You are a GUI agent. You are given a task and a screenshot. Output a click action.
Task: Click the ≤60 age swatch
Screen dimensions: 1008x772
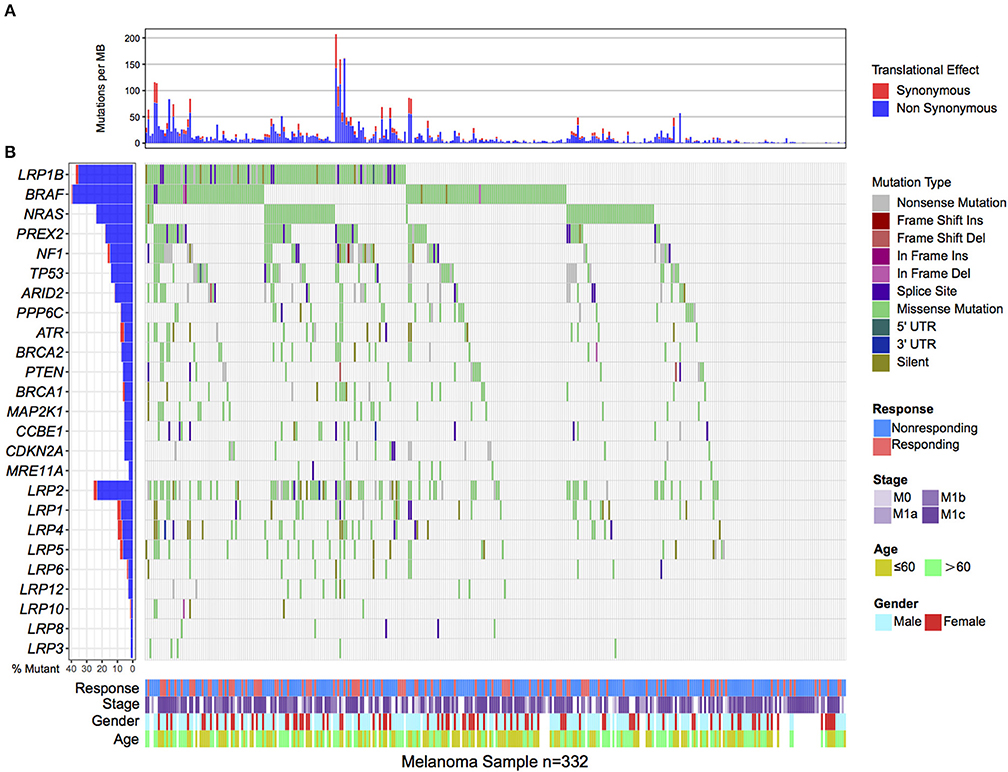[x=883, y=568]
